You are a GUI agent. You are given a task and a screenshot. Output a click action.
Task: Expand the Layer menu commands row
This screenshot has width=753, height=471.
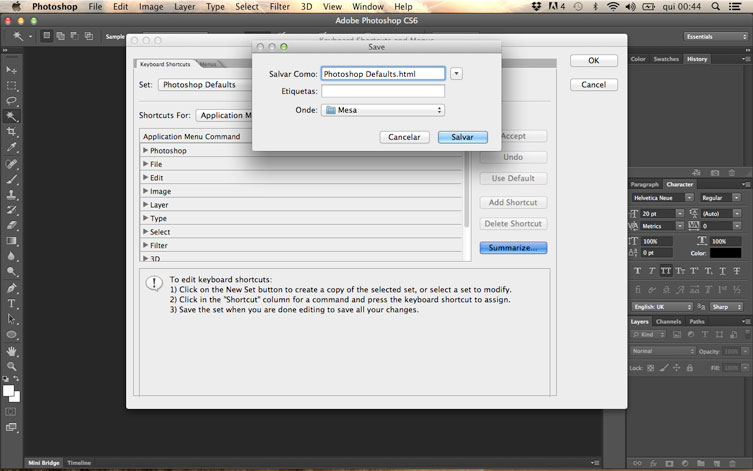[146, 205]
